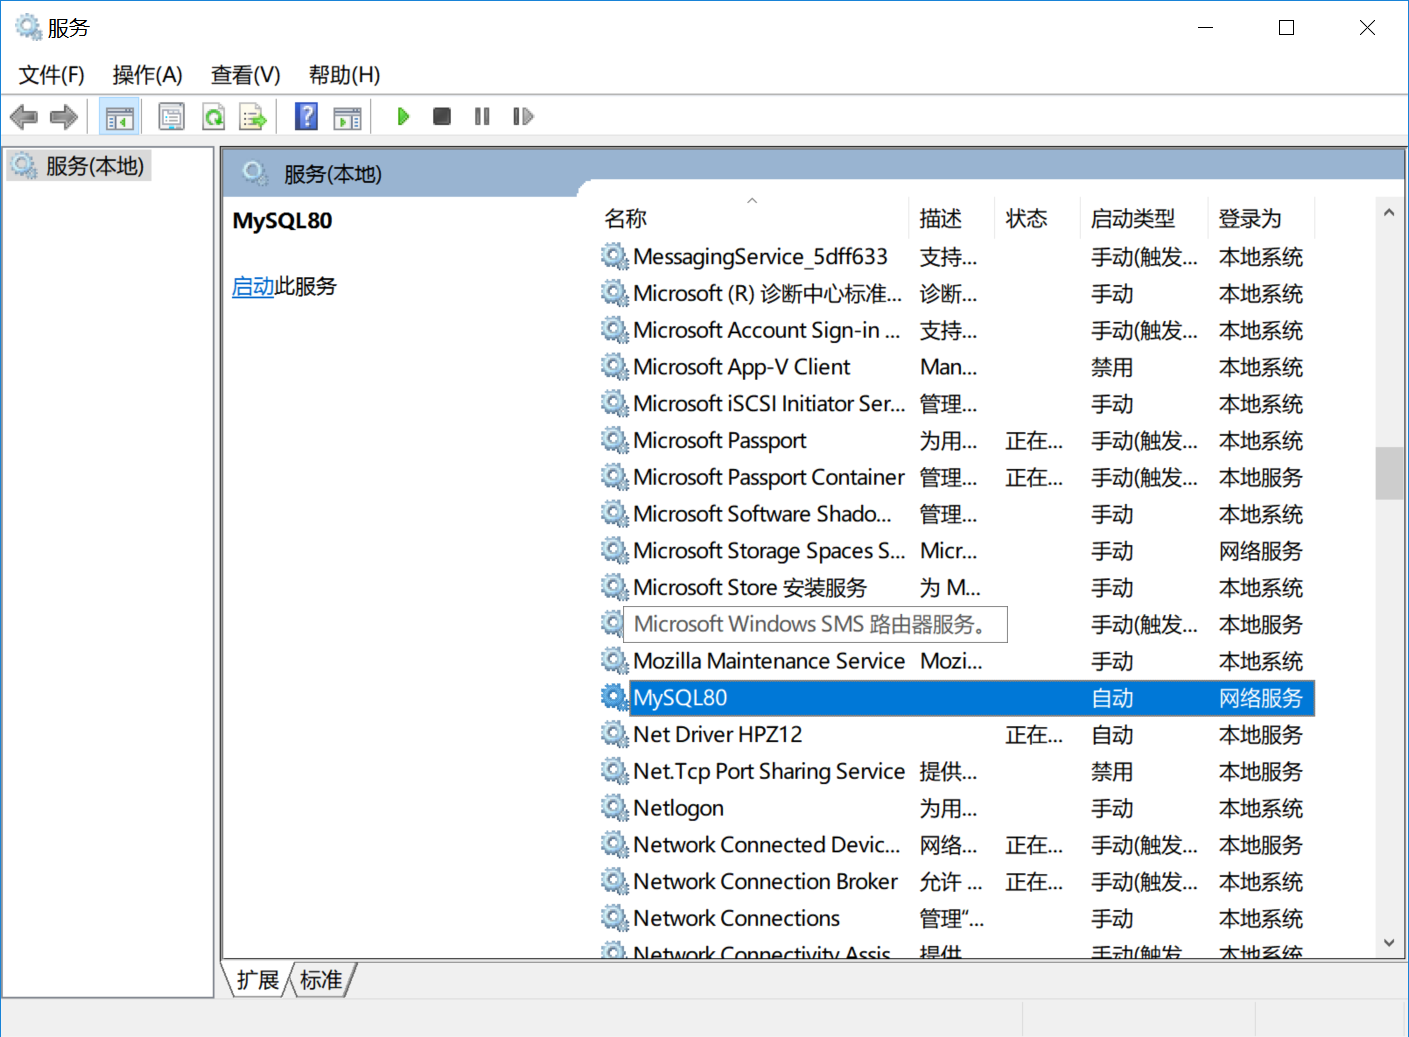Screen dimensions: 1409x1037
Task: Click the Refresh toolbar icon
Action: [x=214, y=117]
